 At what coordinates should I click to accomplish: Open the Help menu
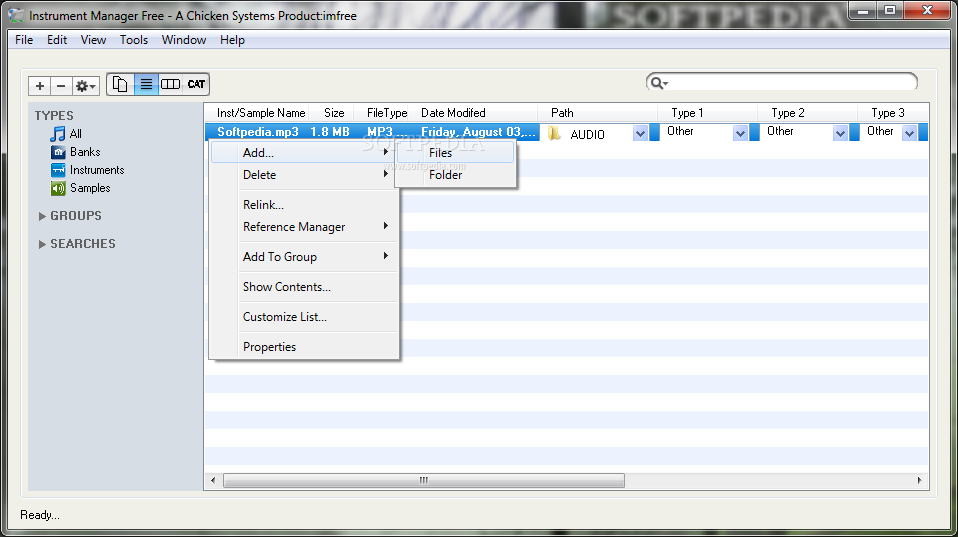232,40
